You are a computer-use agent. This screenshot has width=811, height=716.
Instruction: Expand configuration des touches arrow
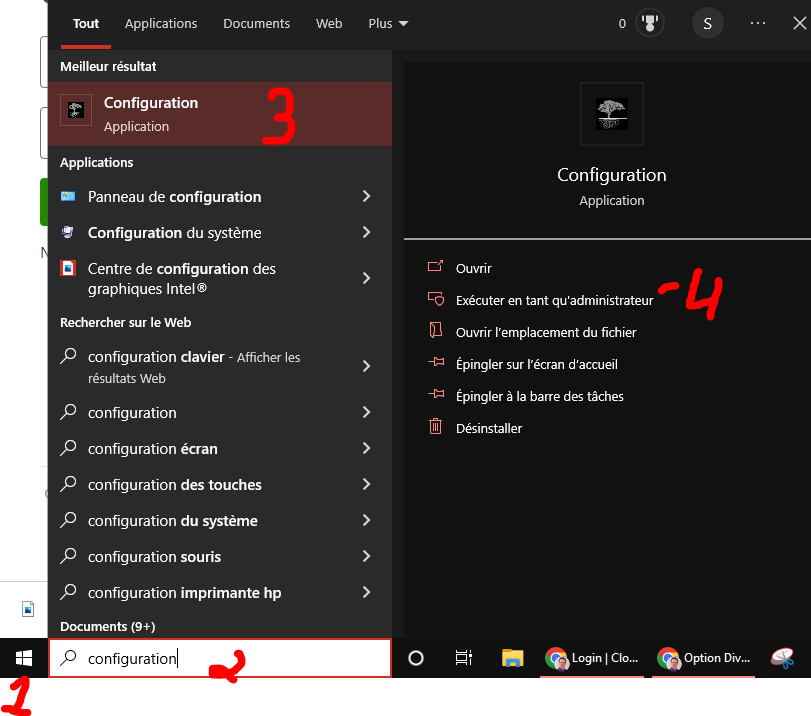pyautogui.click(x=366, y=484)
